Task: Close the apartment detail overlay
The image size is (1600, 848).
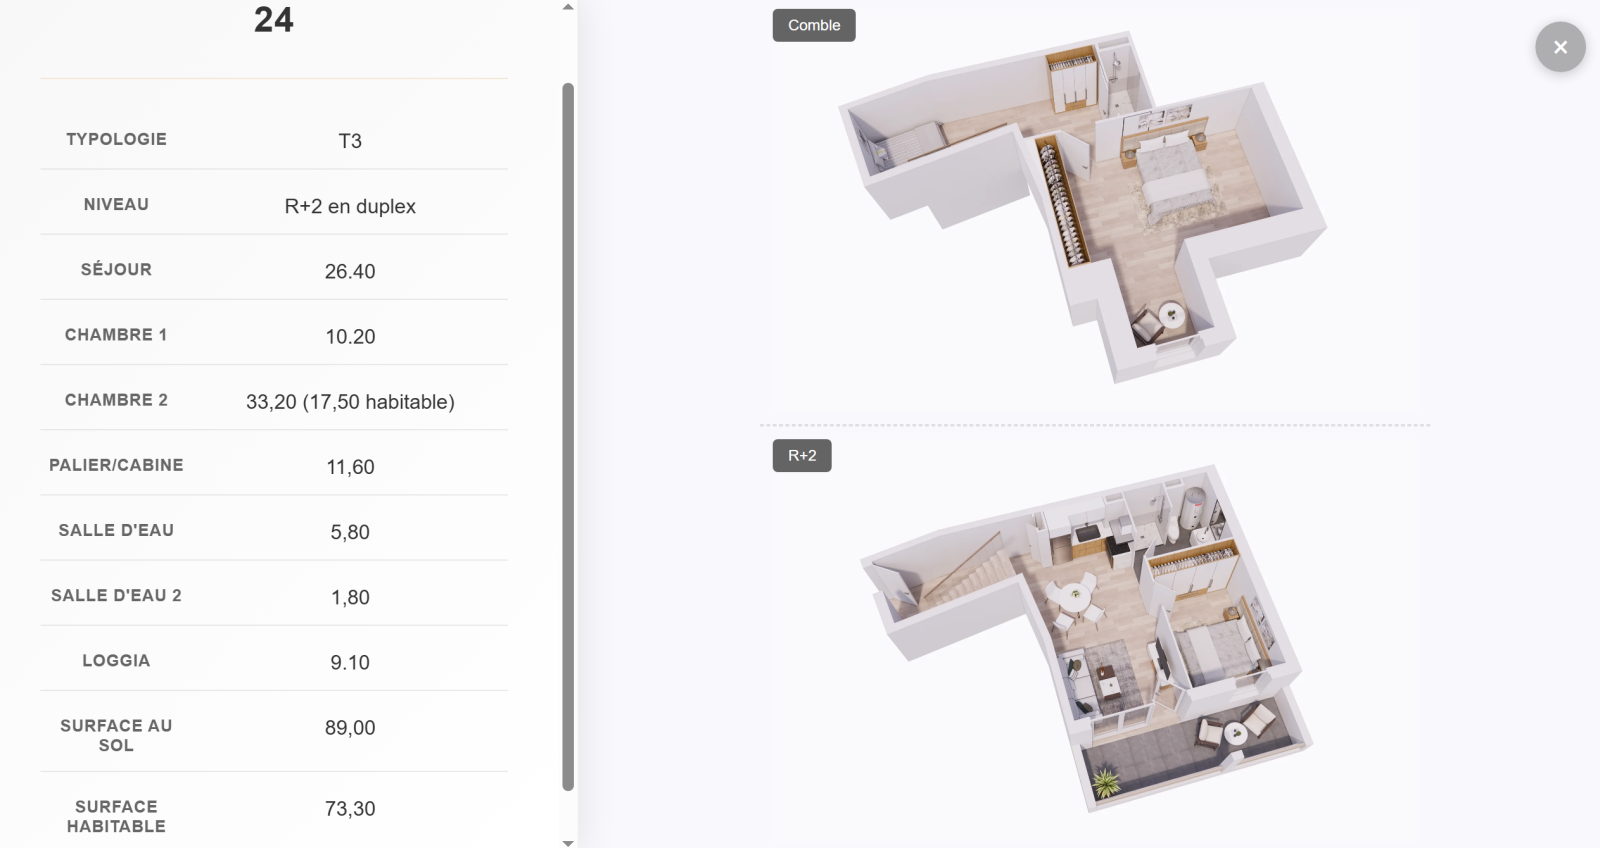Action: (x=1560, y=47)
